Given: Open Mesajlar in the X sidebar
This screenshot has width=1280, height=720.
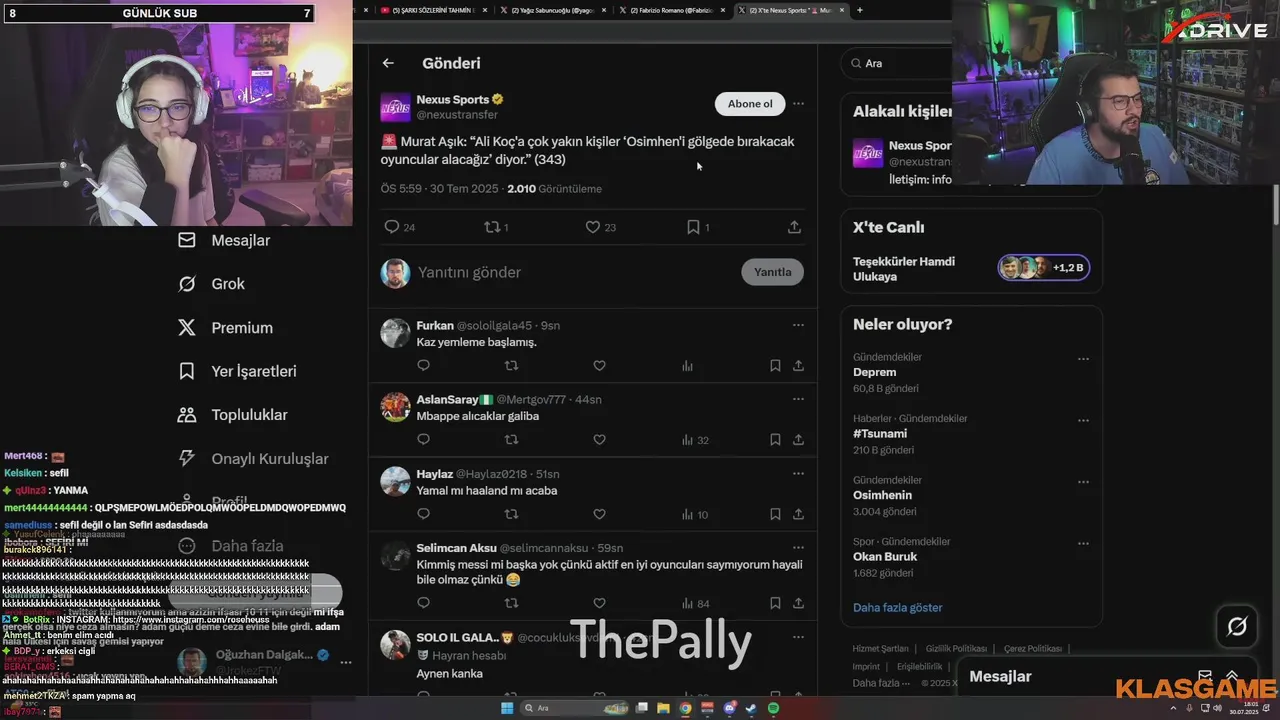Looking at the screenshot, I should tap(224, 240).
